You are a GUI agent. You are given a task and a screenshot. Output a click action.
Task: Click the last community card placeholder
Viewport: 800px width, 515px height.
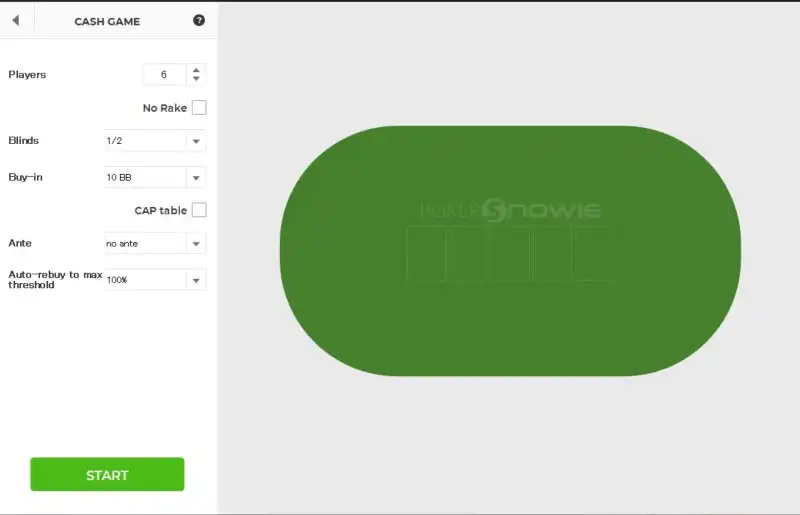coord(593,253)
